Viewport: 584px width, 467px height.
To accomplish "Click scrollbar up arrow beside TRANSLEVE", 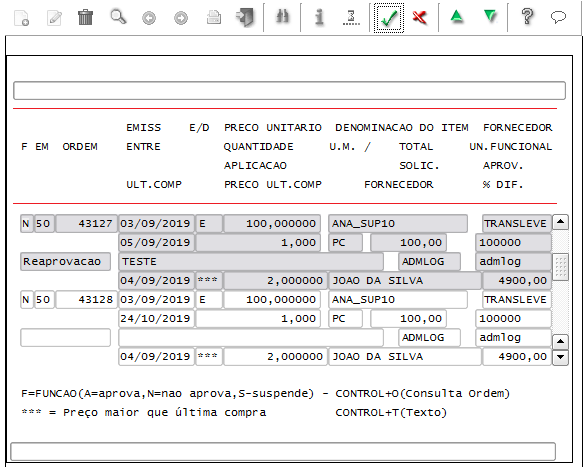I will 560,222.
